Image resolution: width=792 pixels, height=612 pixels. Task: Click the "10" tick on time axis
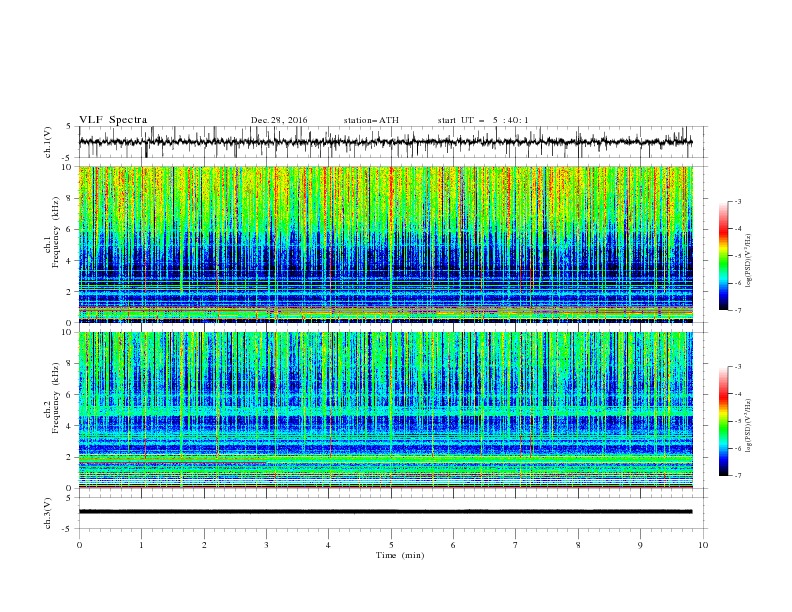tap(703, 545)
